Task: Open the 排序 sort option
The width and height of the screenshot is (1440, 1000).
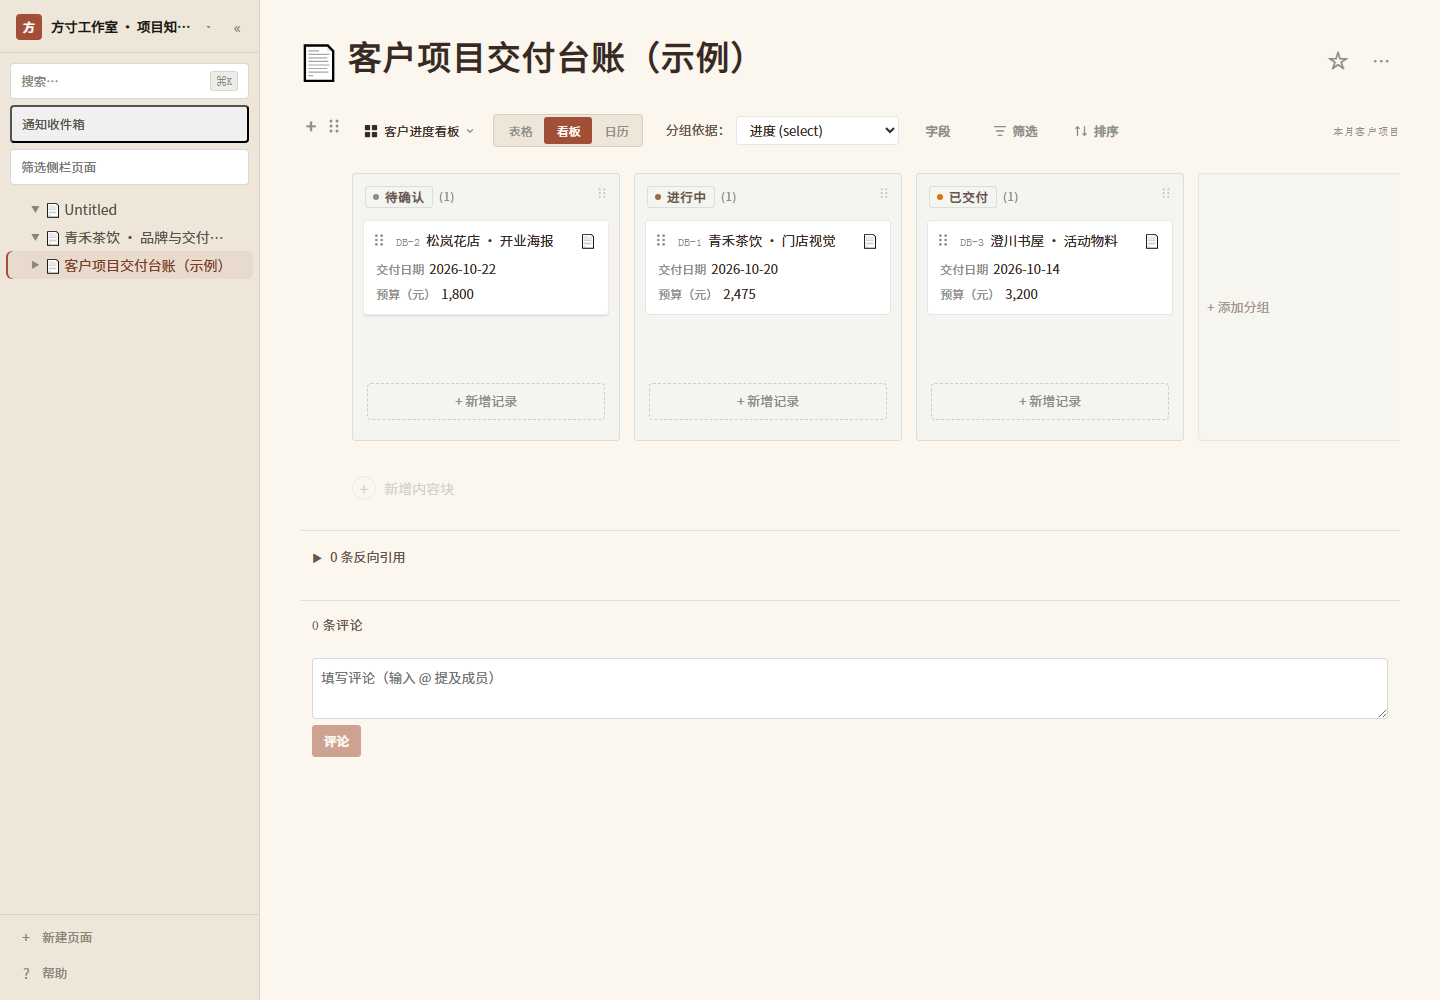Action: coord(1096,131)
